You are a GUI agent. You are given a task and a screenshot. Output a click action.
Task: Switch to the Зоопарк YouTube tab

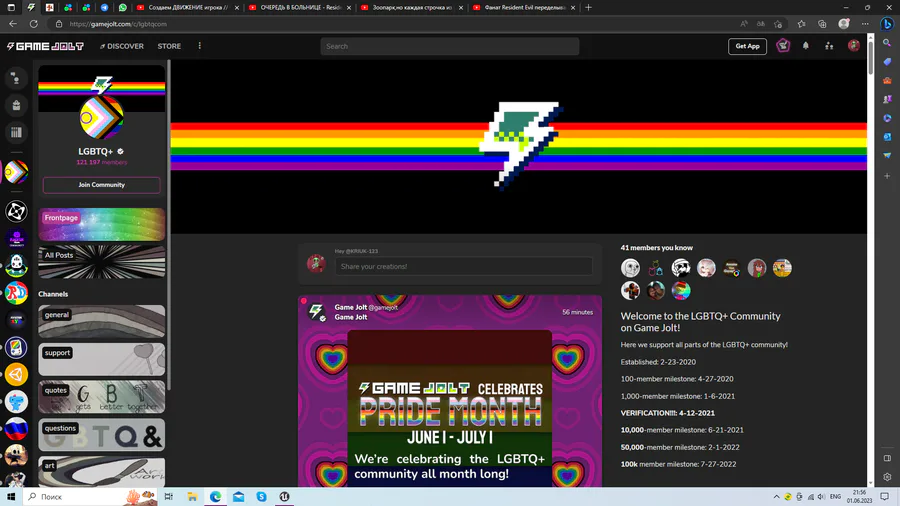point(412,7)
